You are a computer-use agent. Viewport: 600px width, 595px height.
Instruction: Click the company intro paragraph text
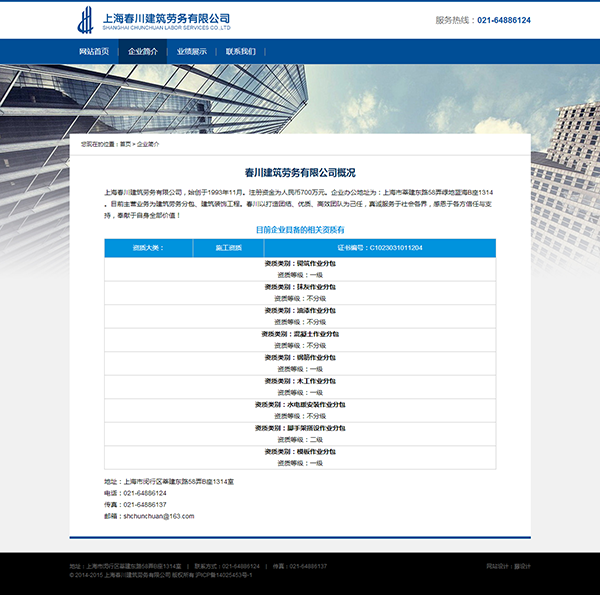(x=298, y=204)
